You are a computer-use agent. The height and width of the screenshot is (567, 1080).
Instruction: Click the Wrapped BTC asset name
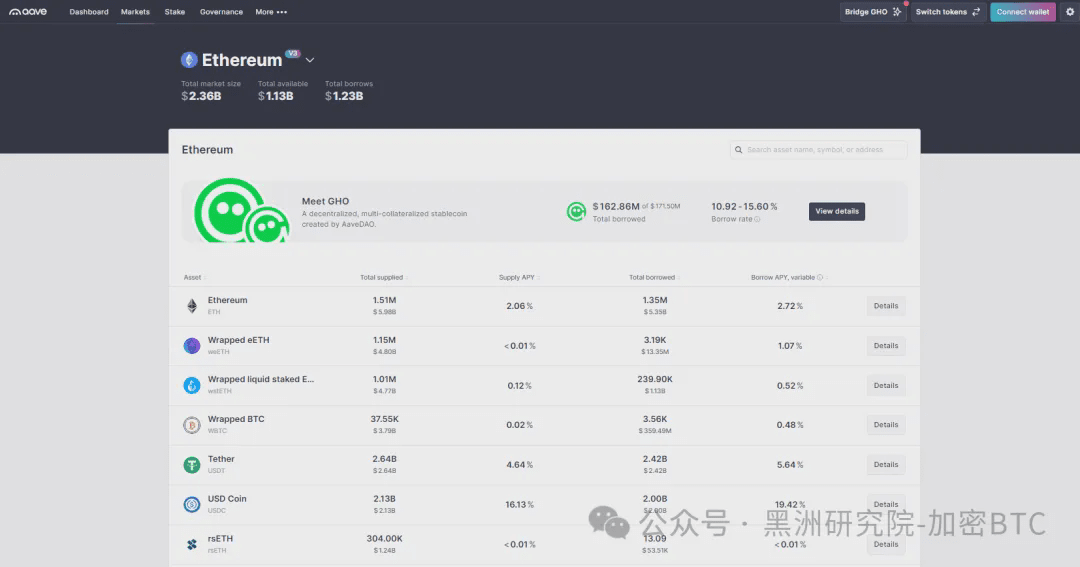[236, 420]
